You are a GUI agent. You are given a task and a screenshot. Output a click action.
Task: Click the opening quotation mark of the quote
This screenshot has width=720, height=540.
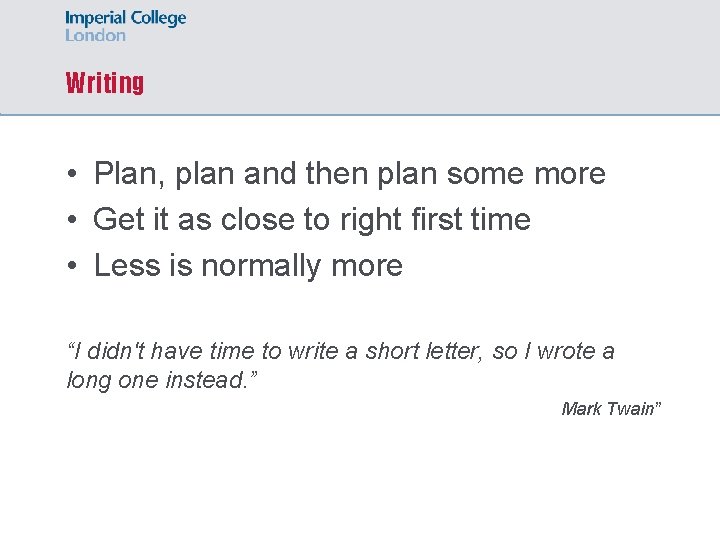tap(70, 351)
